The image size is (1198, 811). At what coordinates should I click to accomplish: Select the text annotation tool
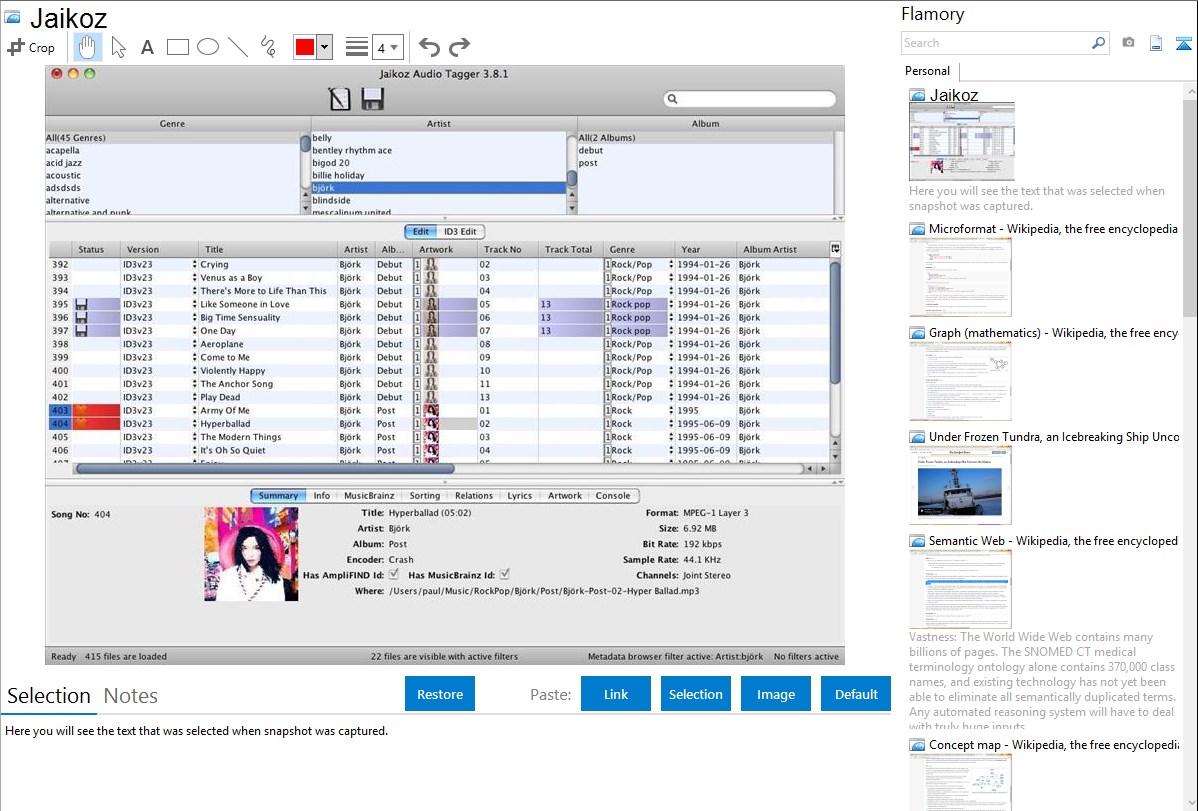pos(147,47)
